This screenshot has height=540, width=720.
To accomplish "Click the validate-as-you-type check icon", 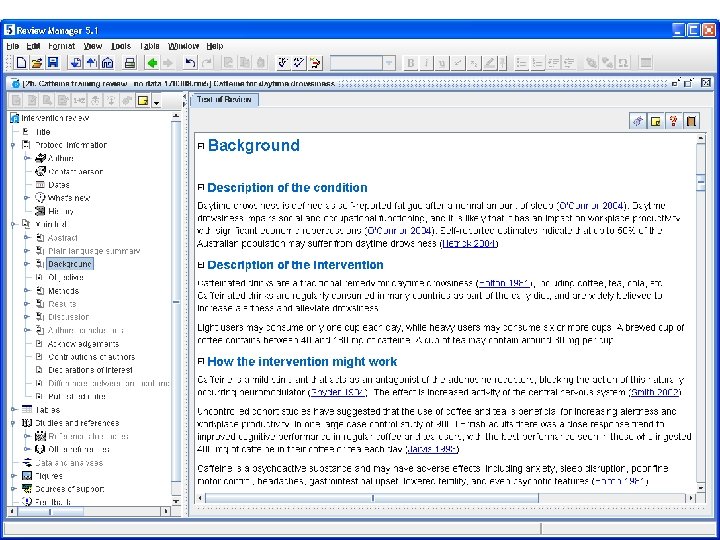I will [299, 63].
